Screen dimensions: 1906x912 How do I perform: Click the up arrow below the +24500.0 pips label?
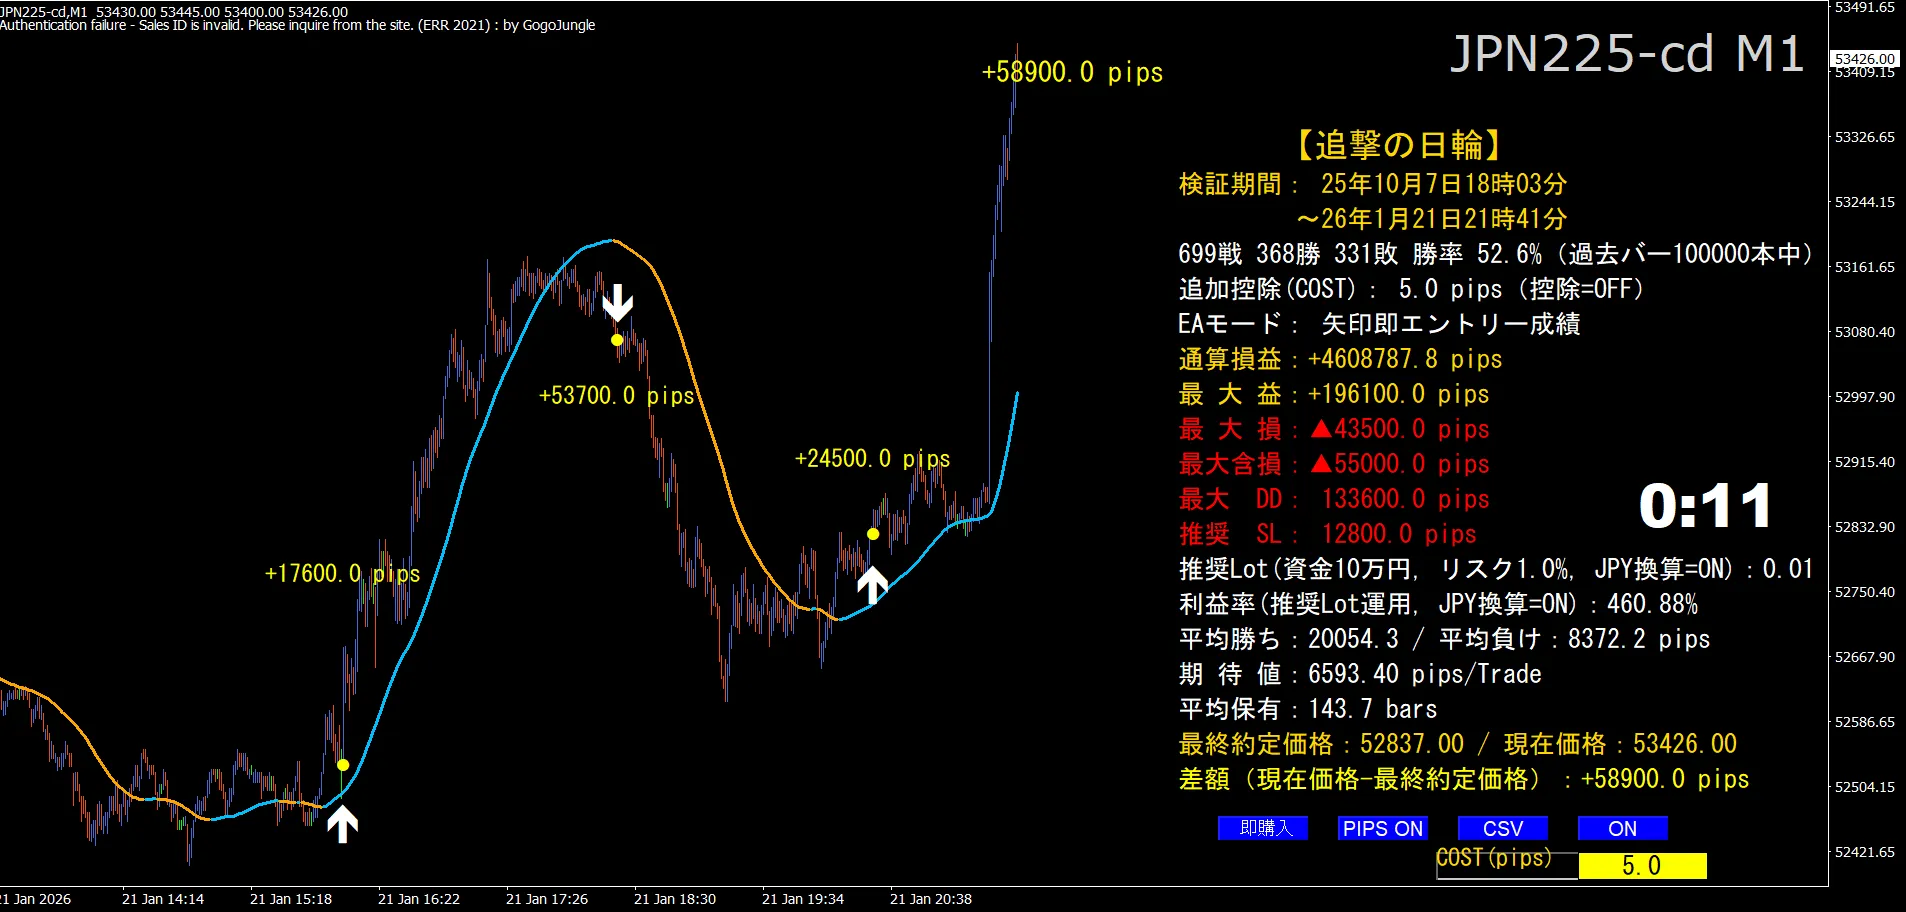[873, 585]
